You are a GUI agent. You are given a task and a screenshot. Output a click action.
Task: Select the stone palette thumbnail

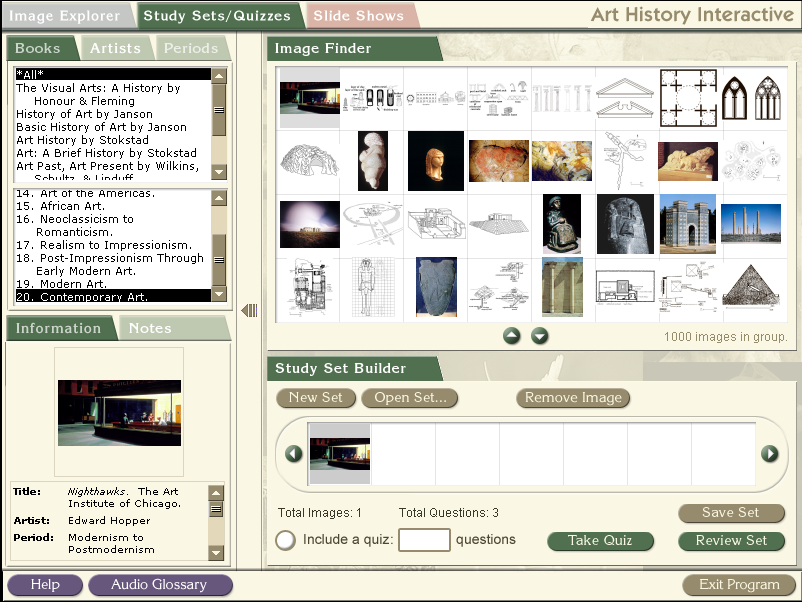436,287
